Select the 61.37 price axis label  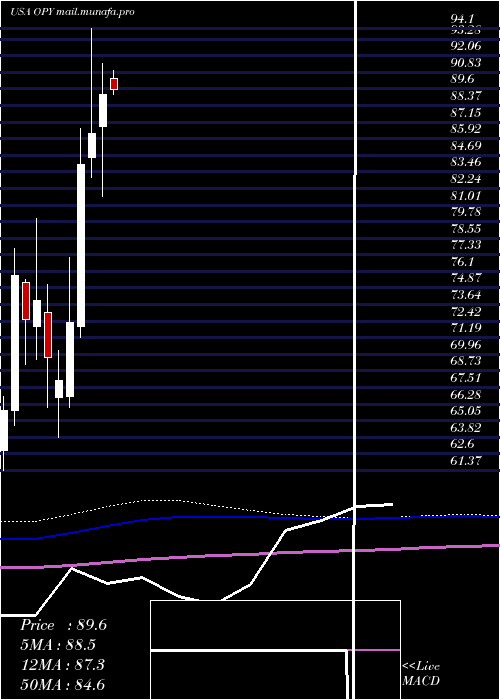(x=466, y=461)
